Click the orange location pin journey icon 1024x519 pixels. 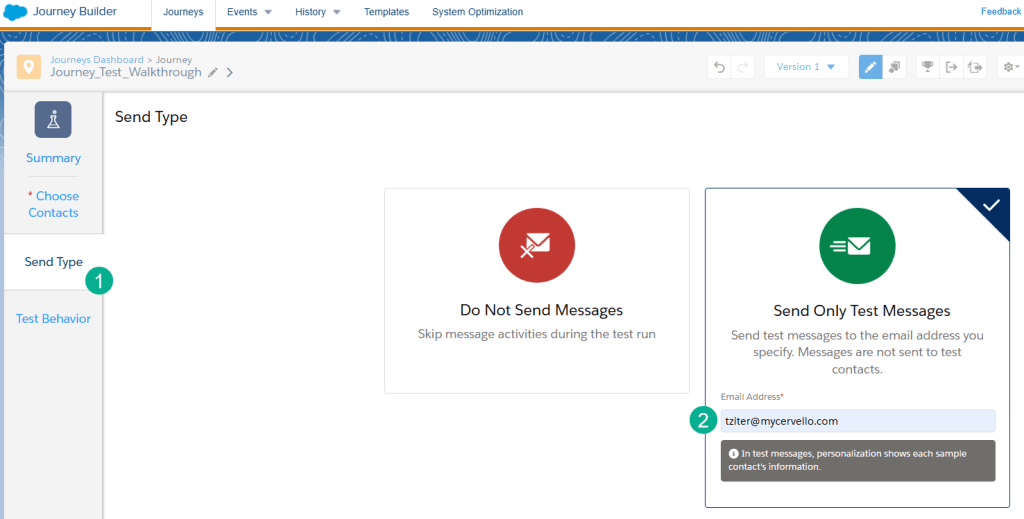tap(29, 66)
